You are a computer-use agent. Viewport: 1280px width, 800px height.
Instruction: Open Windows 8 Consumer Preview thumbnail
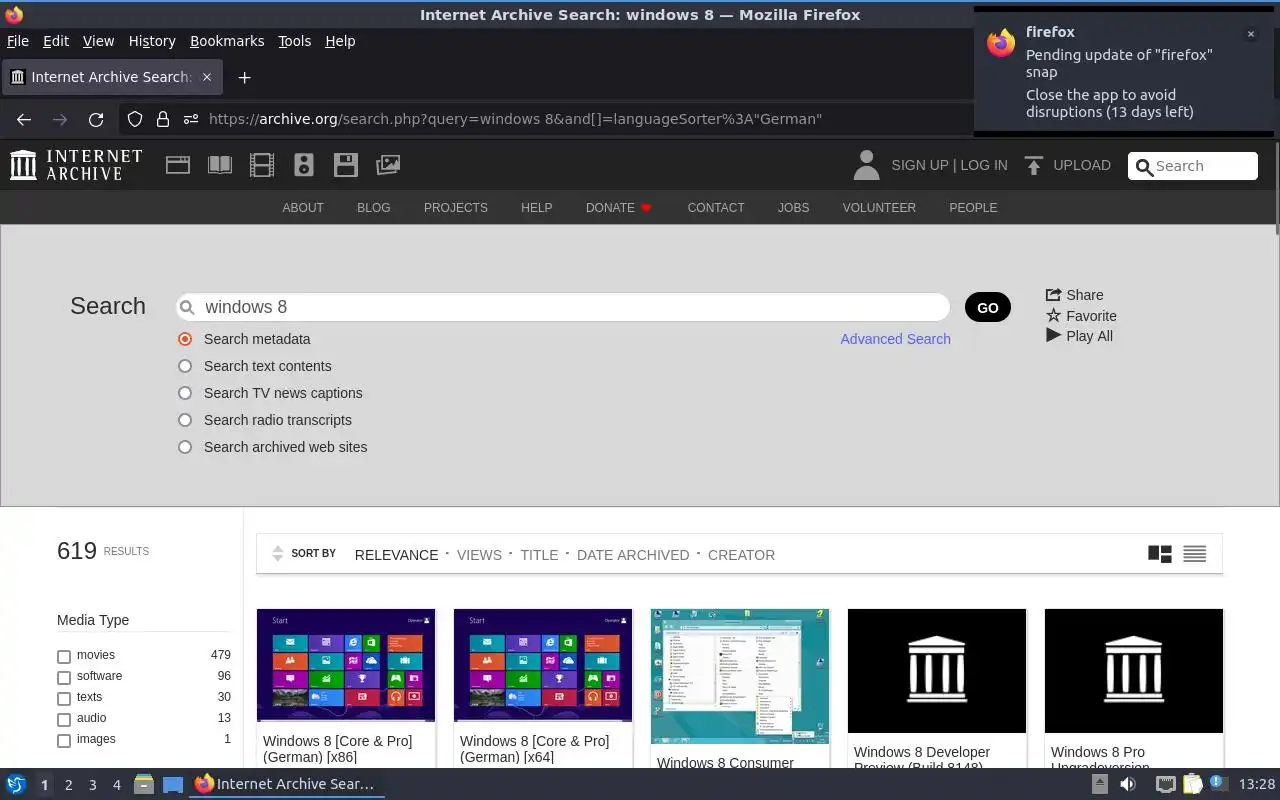(740, 676)
